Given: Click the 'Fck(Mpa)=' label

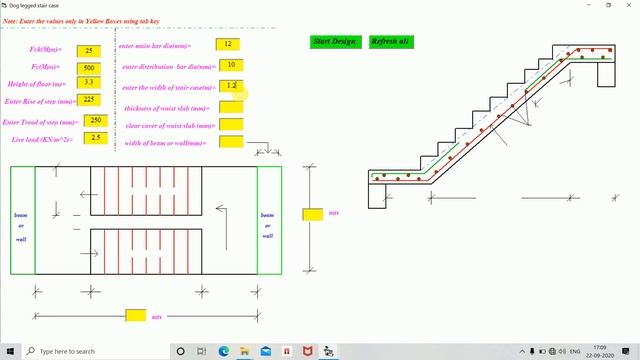Looking at the screenshot, I should coord(45,49).
